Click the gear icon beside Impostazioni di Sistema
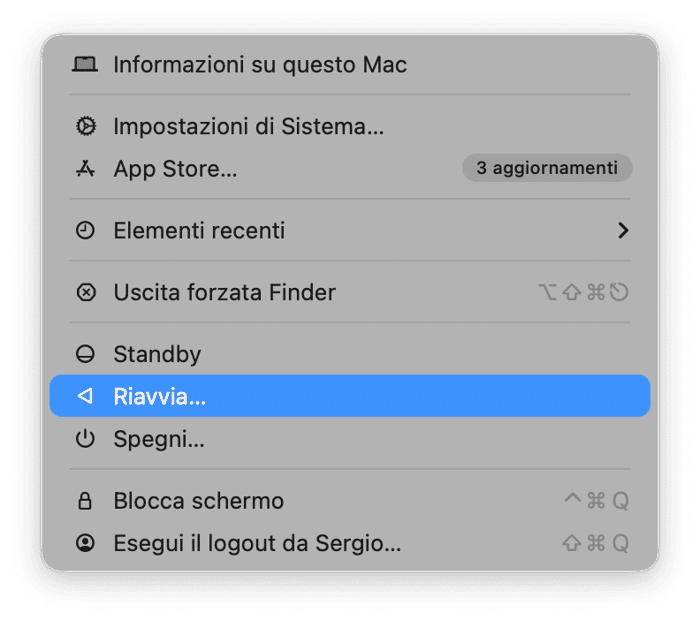Screen dimensions: 700x620 pos(86,126)
